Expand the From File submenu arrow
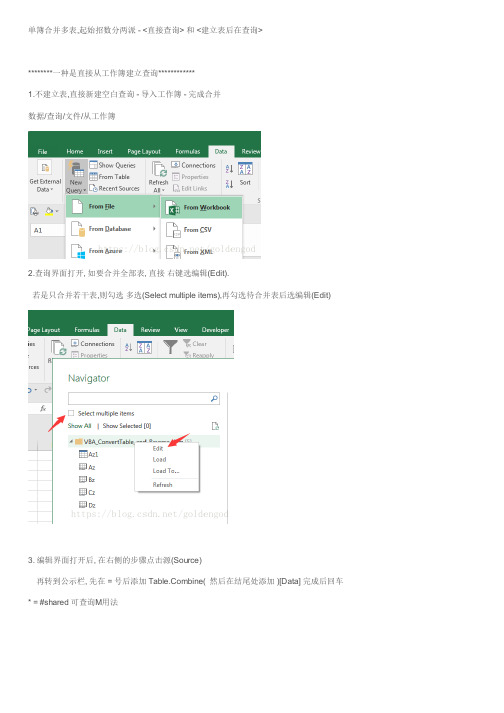 point(154,206)
